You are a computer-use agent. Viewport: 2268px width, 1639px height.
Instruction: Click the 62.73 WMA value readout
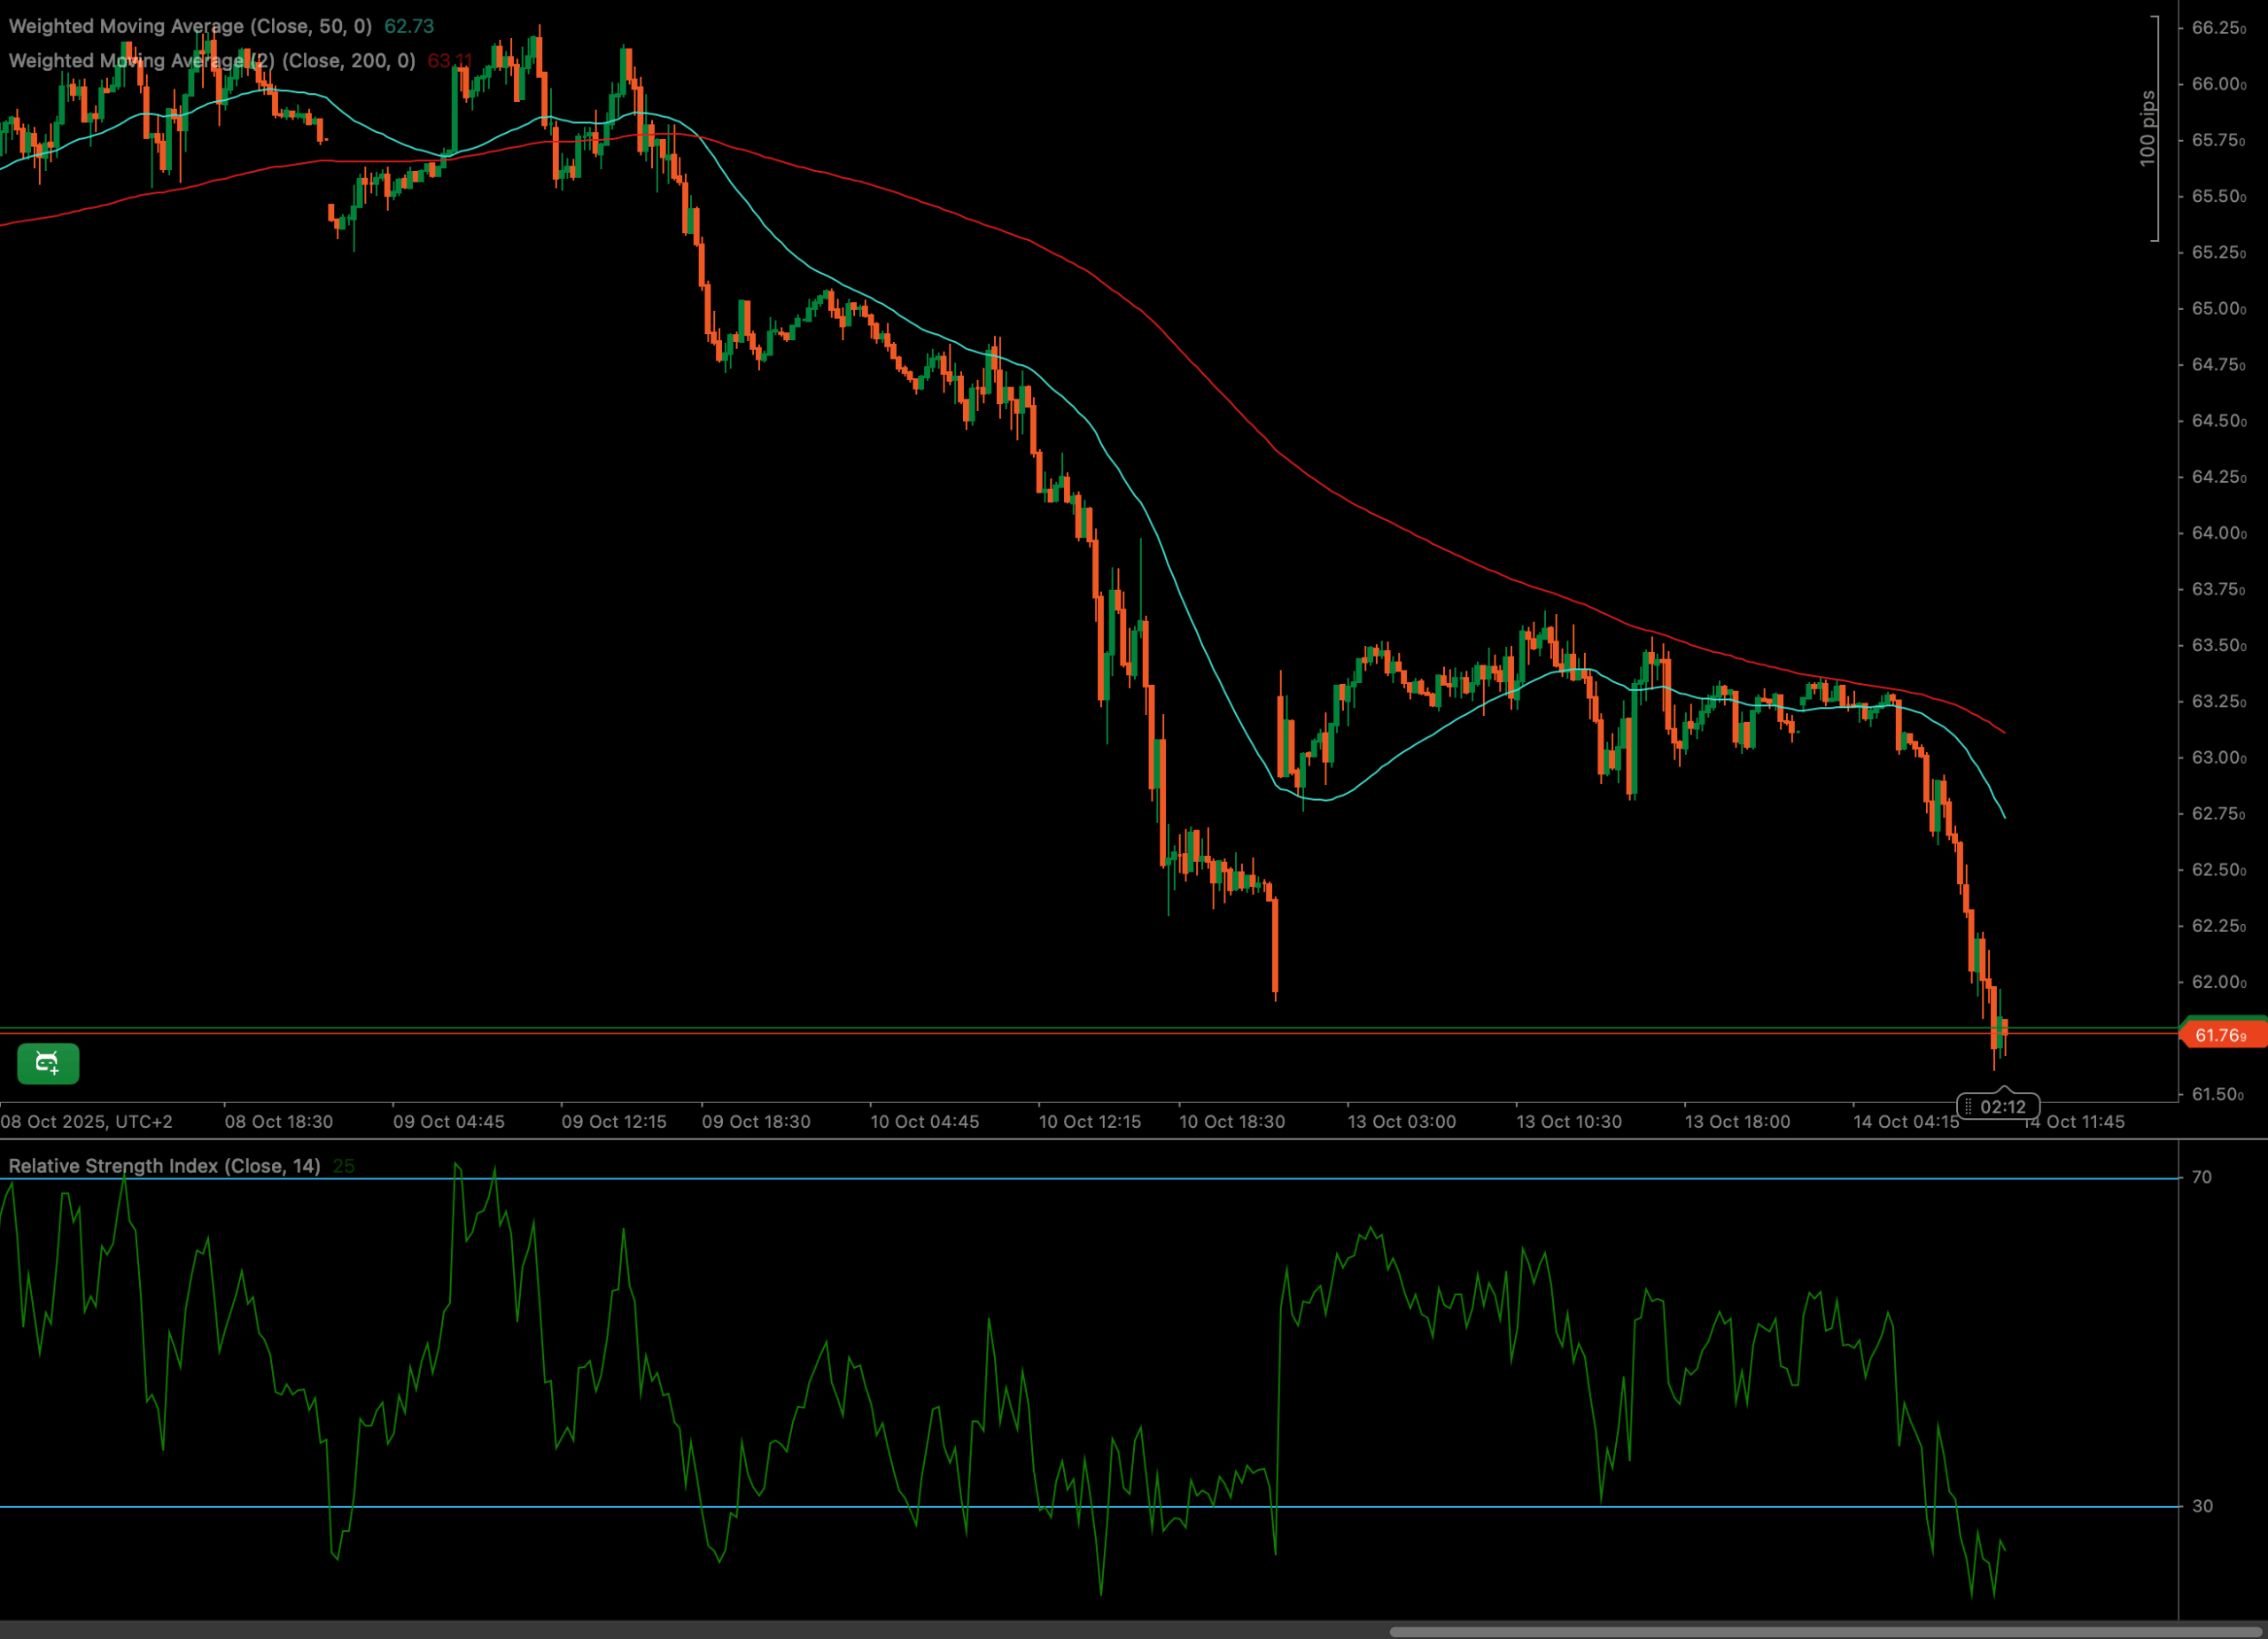click(409, 26)
